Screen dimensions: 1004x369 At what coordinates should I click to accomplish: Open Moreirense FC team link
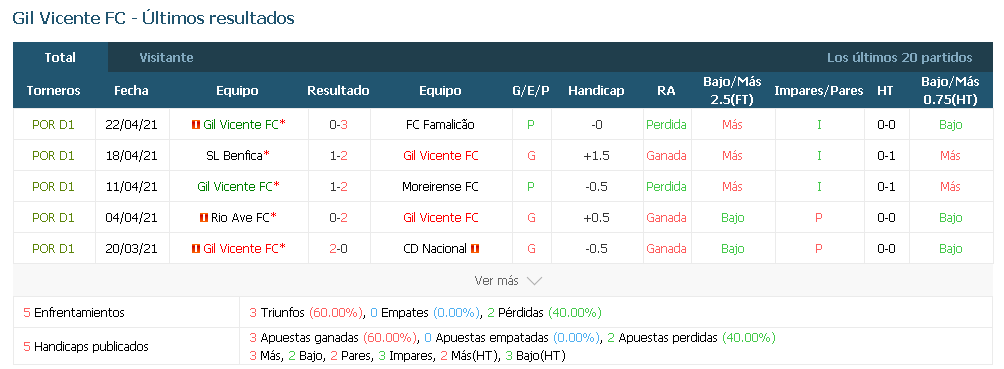pos(441,187)
